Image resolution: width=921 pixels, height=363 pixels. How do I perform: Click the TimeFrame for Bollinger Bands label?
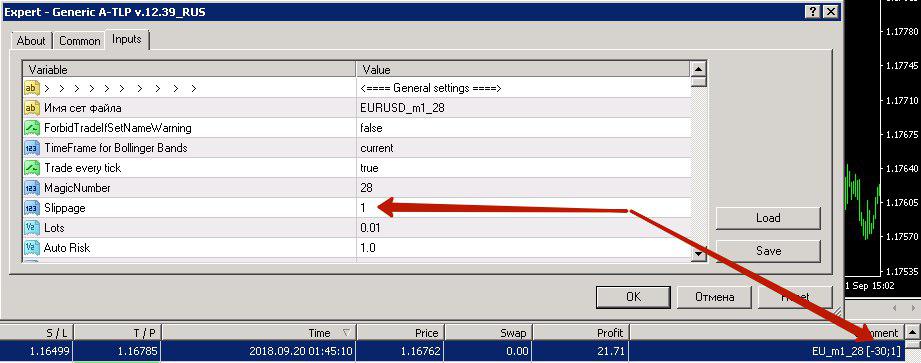115,147
